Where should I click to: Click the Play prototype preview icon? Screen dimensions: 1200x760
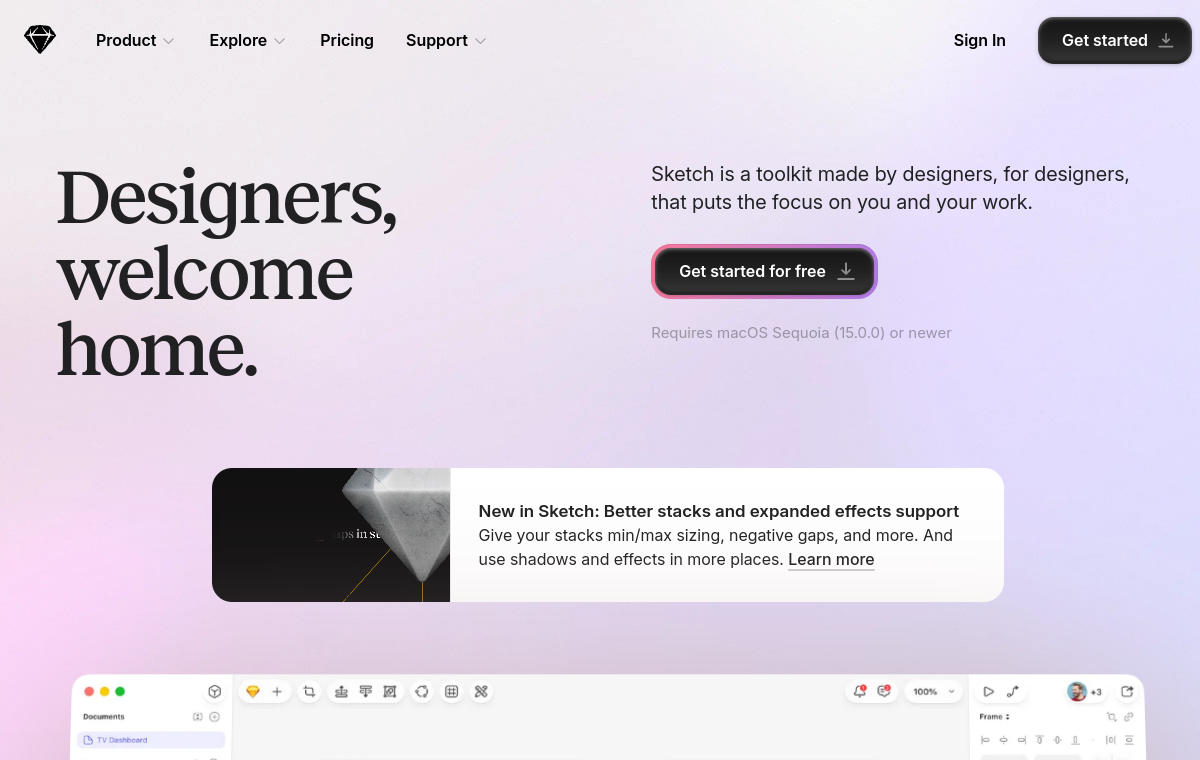[x=989, y=691]
